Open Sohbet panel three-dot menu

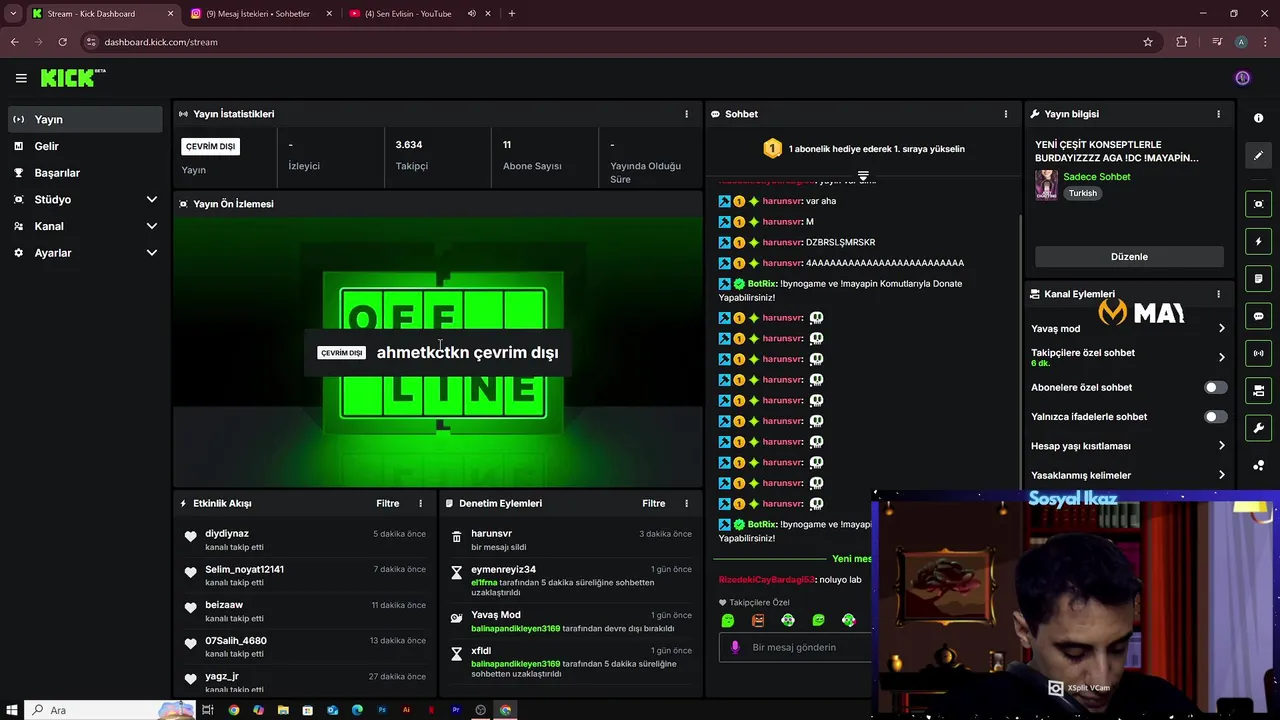pyautogui.click(x=1006, y=114)
